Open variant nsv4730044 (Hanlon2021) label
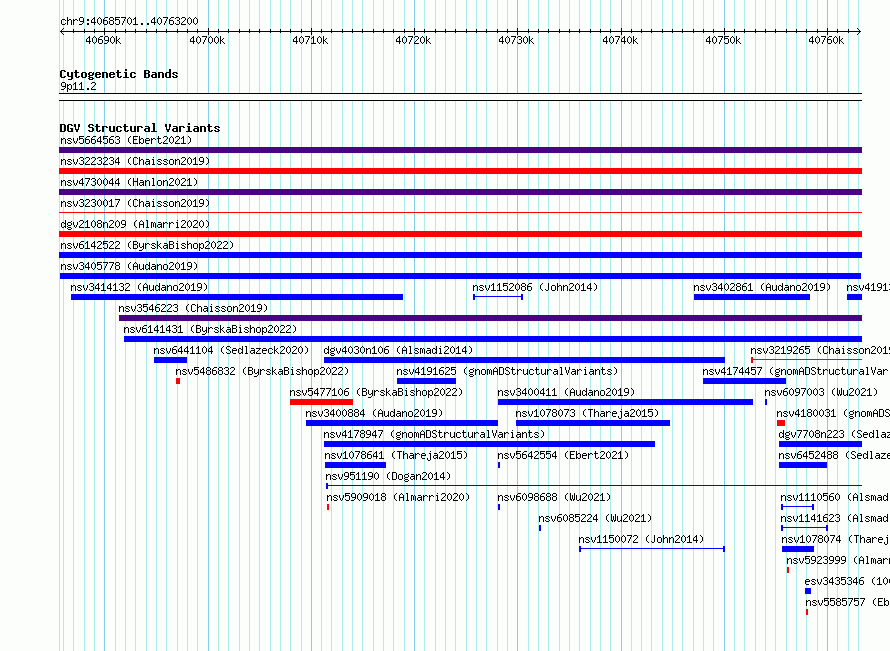The height and width of the screenshot is (651, 890). tap(129, 182)
